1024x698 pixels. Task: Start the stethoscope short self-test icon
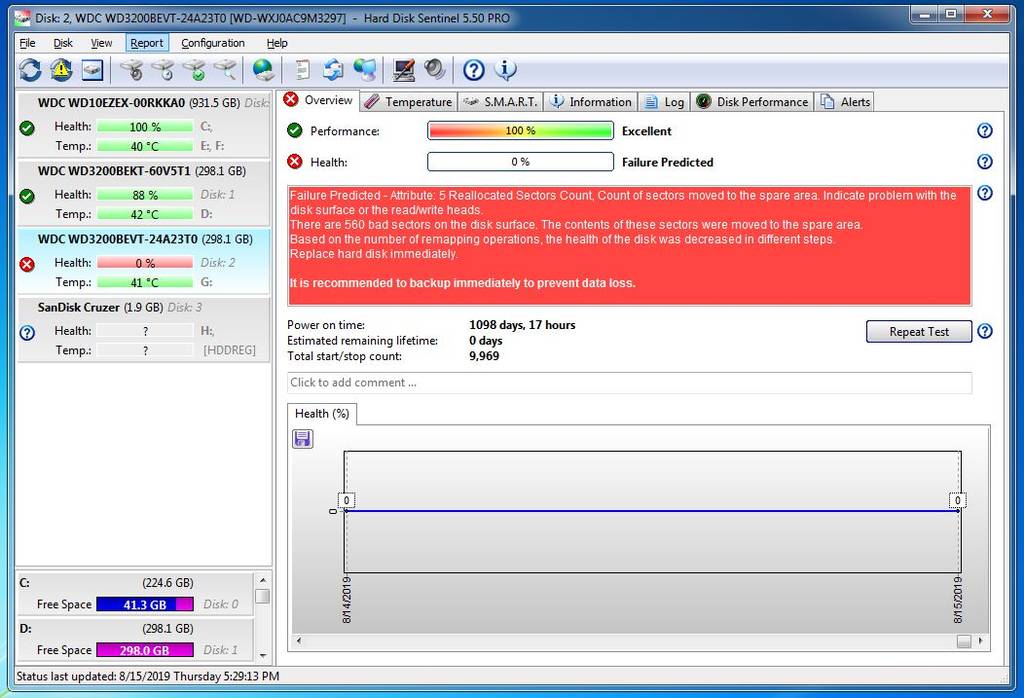coord(132,69)
